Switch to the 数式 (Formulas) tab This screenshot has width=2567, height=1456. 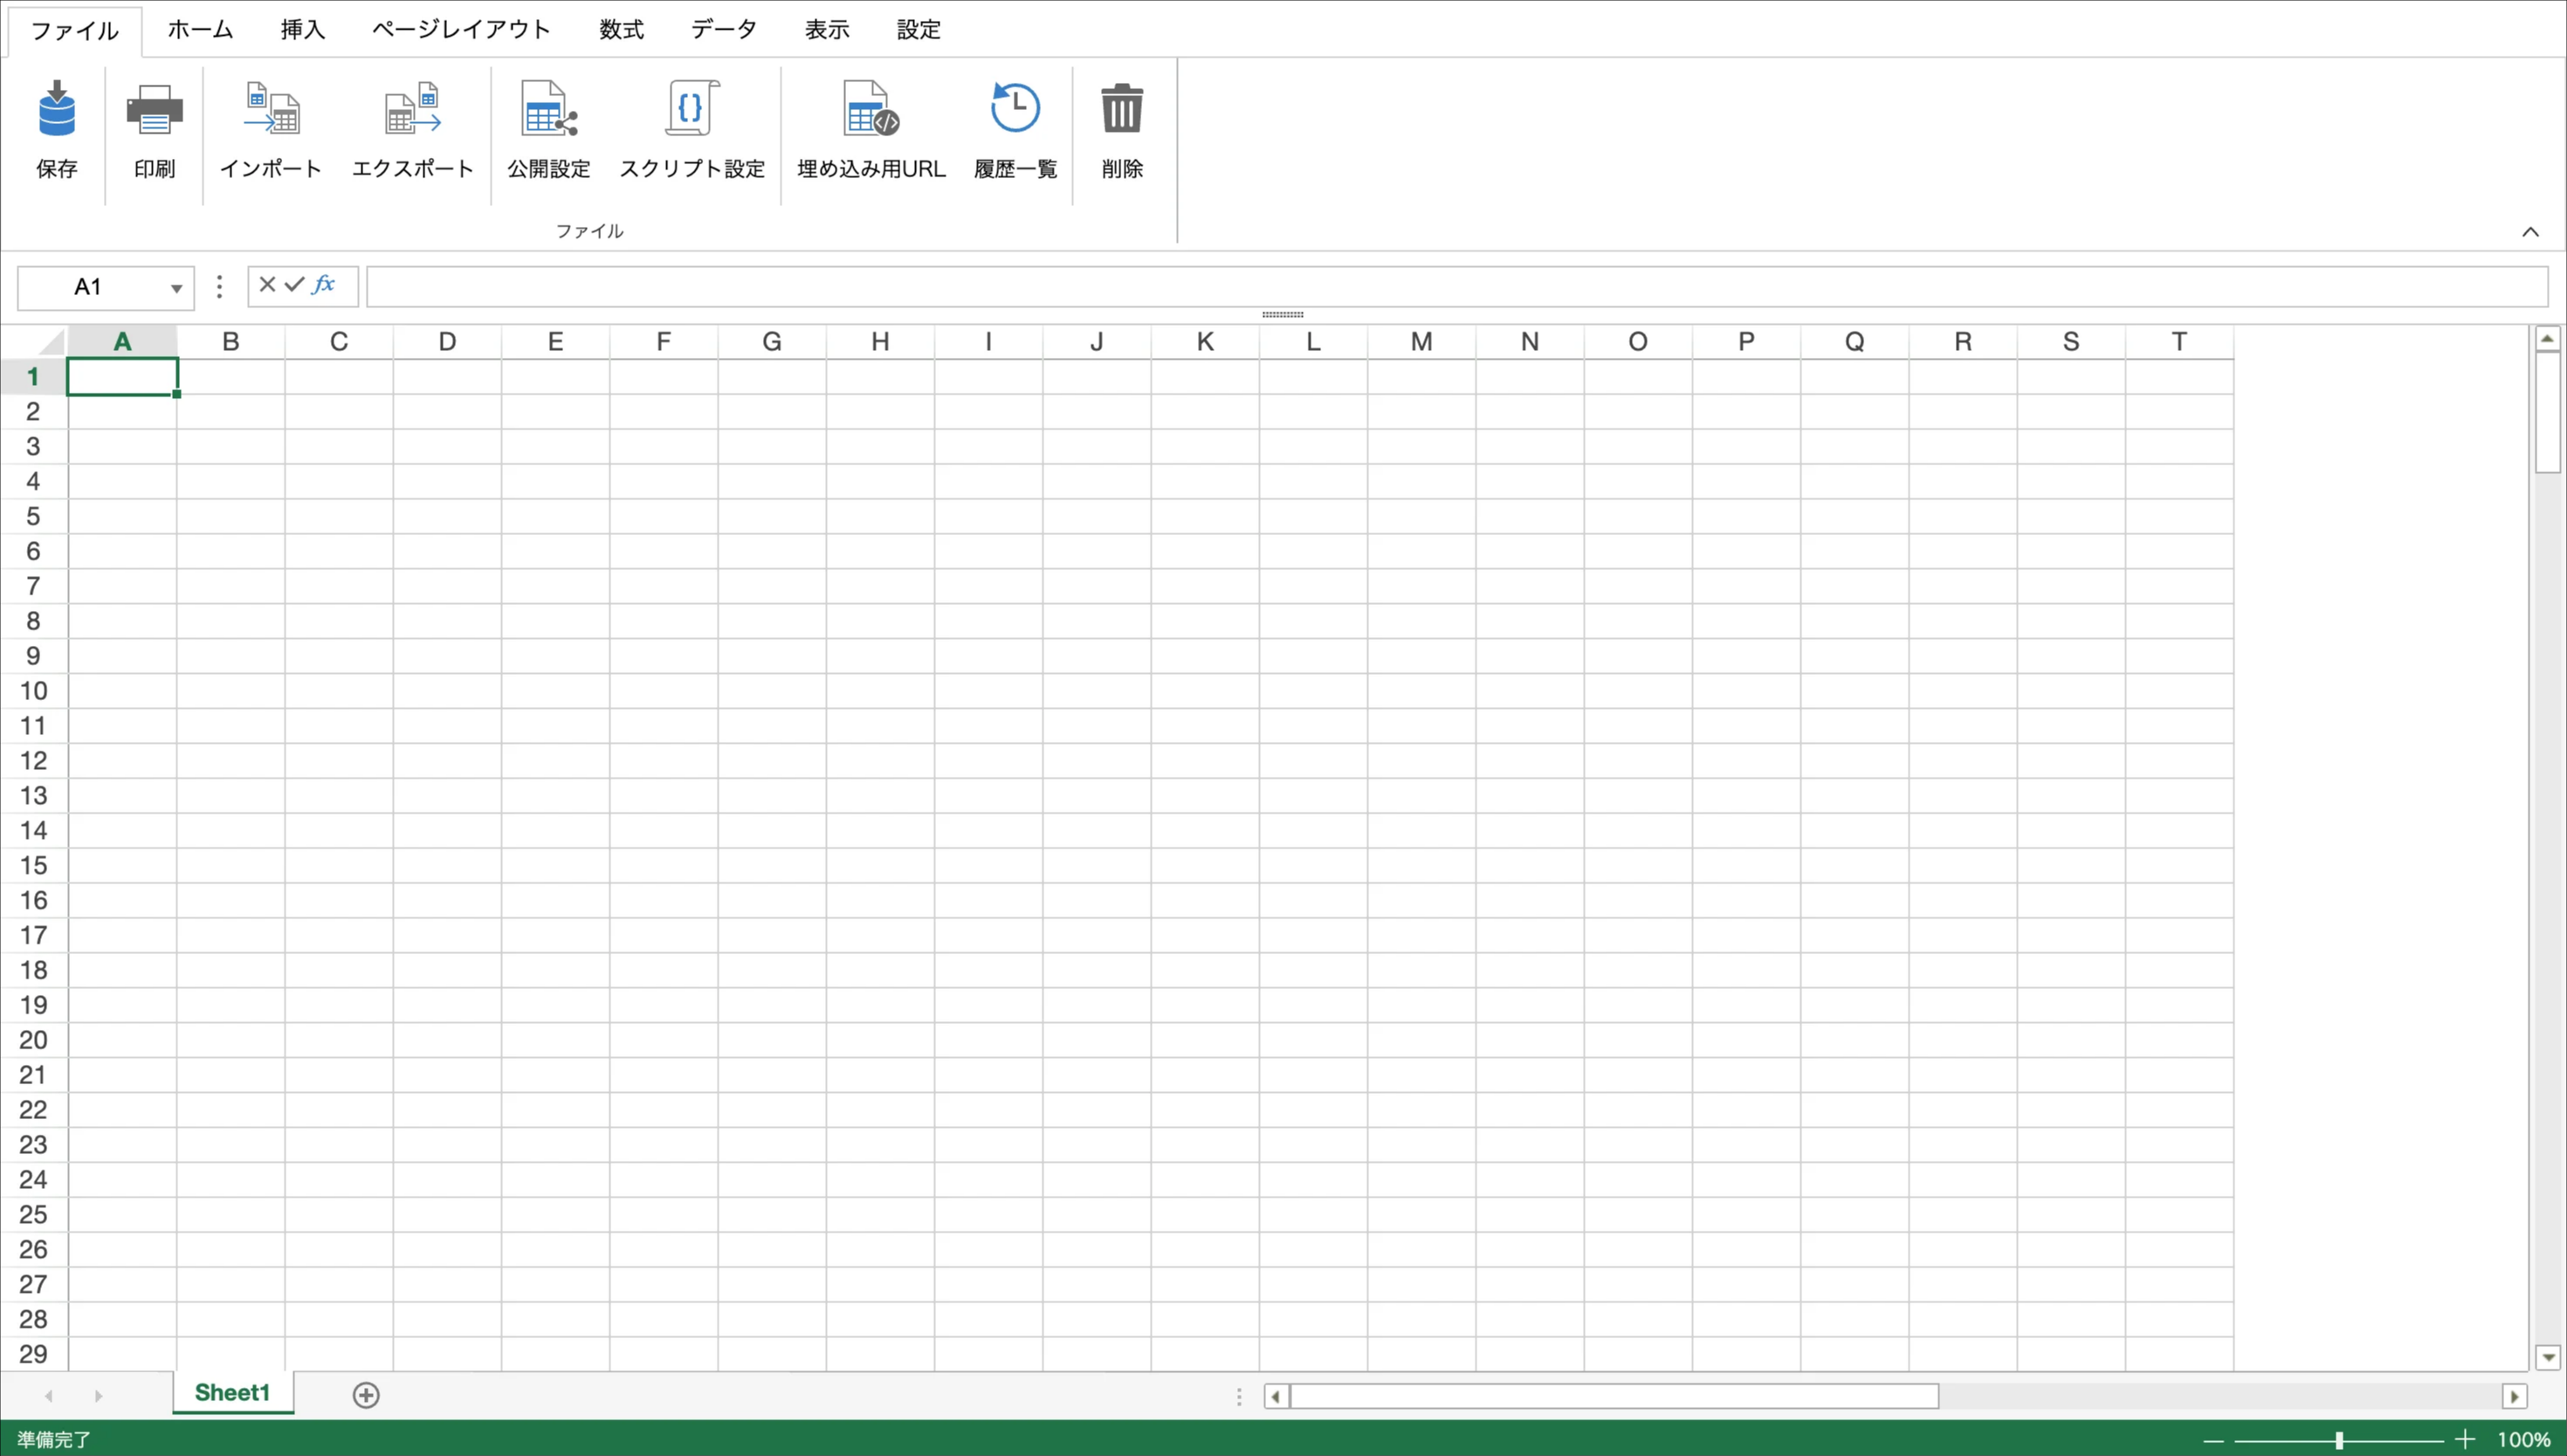pos(621,30)
